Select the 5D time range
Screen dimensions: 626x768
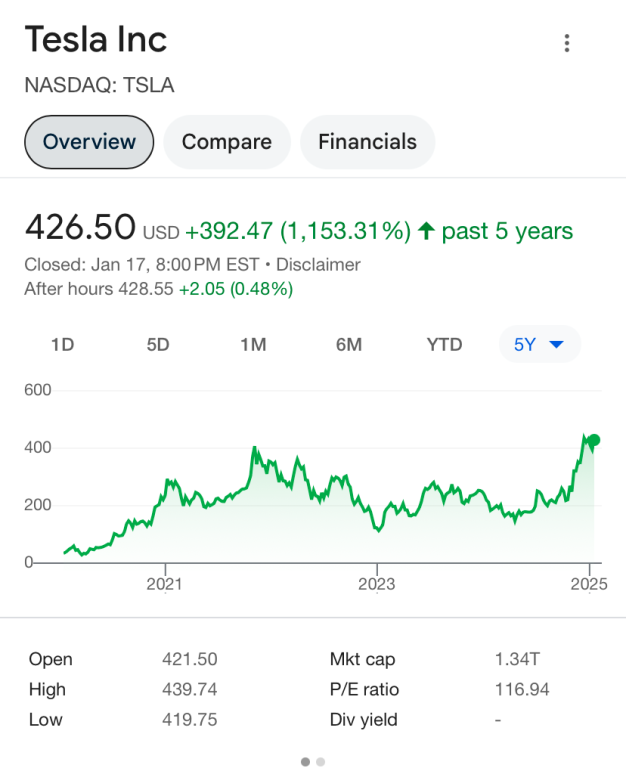[158, 345]
